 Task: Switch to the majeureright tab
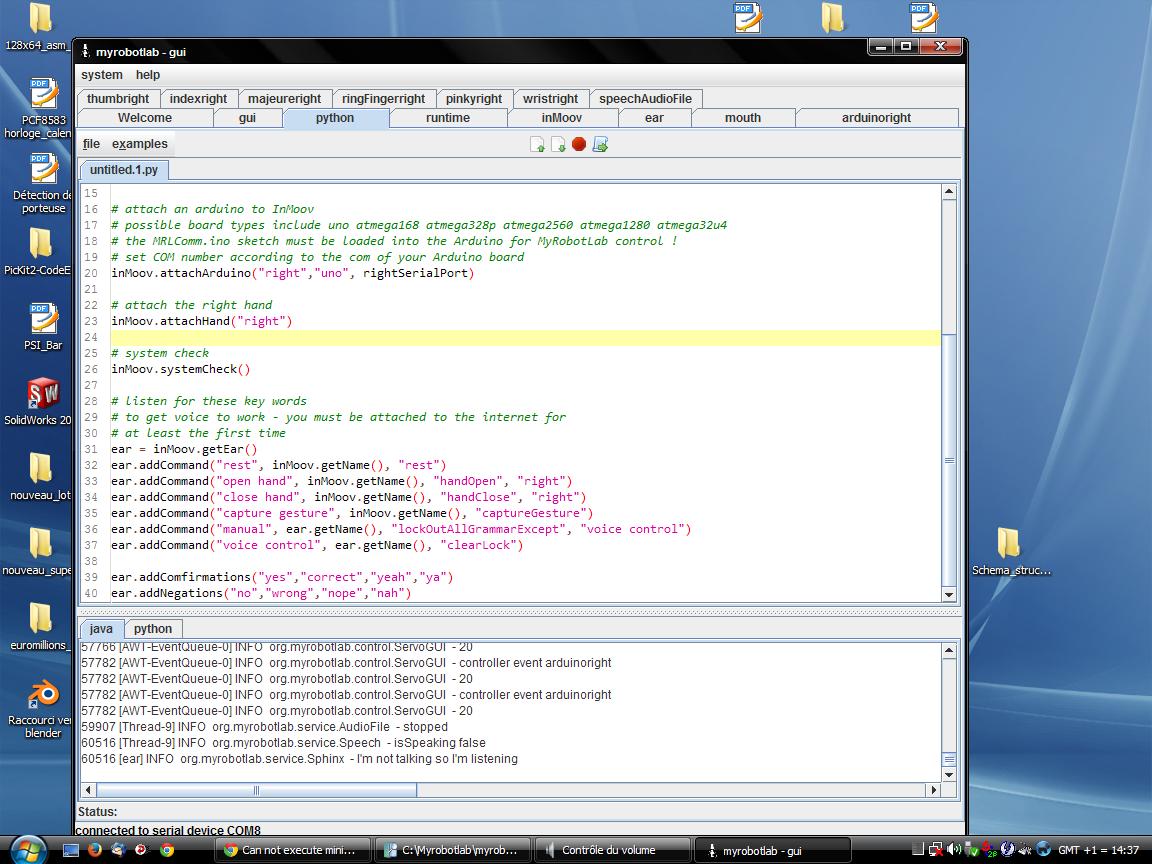point(284,98)
